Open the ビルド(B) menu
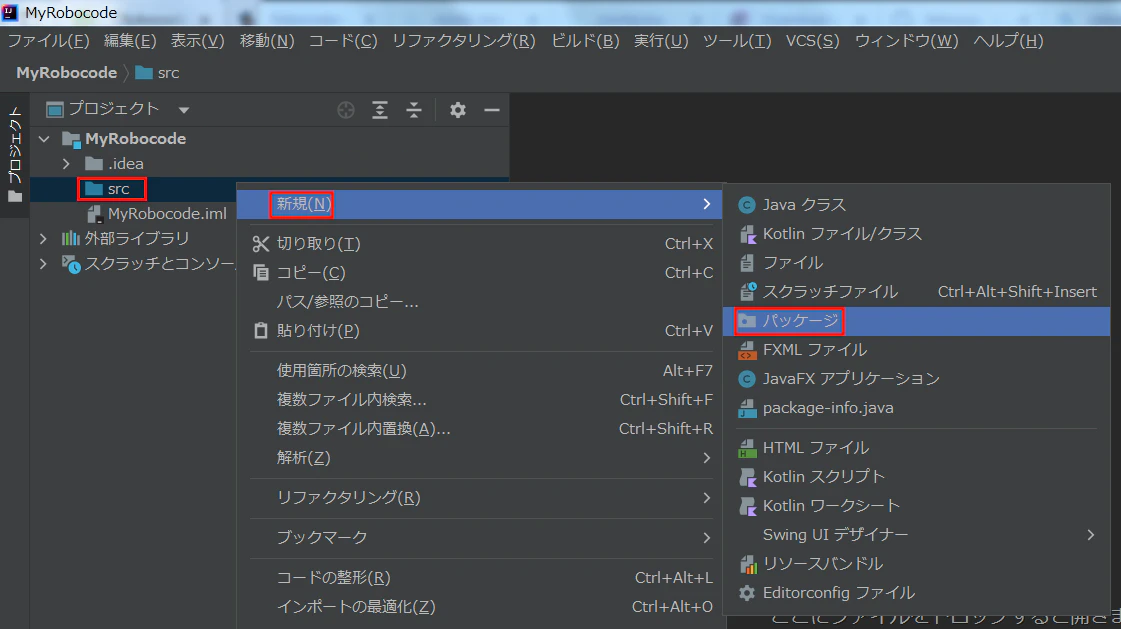This screenshot has width=1121, height=629. coord(586,41)
